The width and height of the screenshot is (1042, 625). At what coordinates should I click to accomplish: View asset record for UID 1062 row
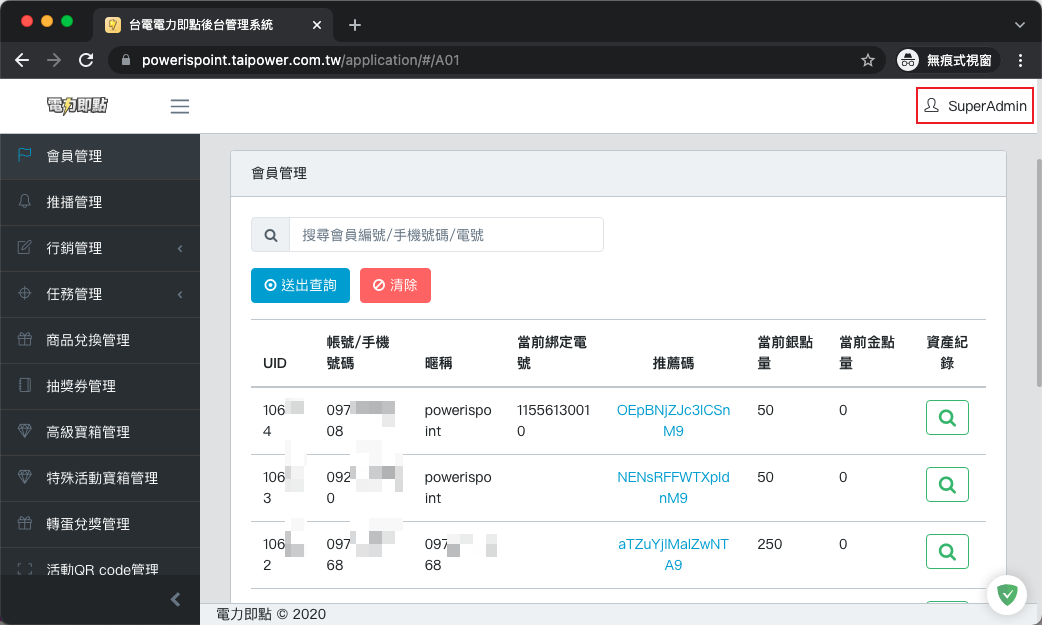click(x=947, y=552)
